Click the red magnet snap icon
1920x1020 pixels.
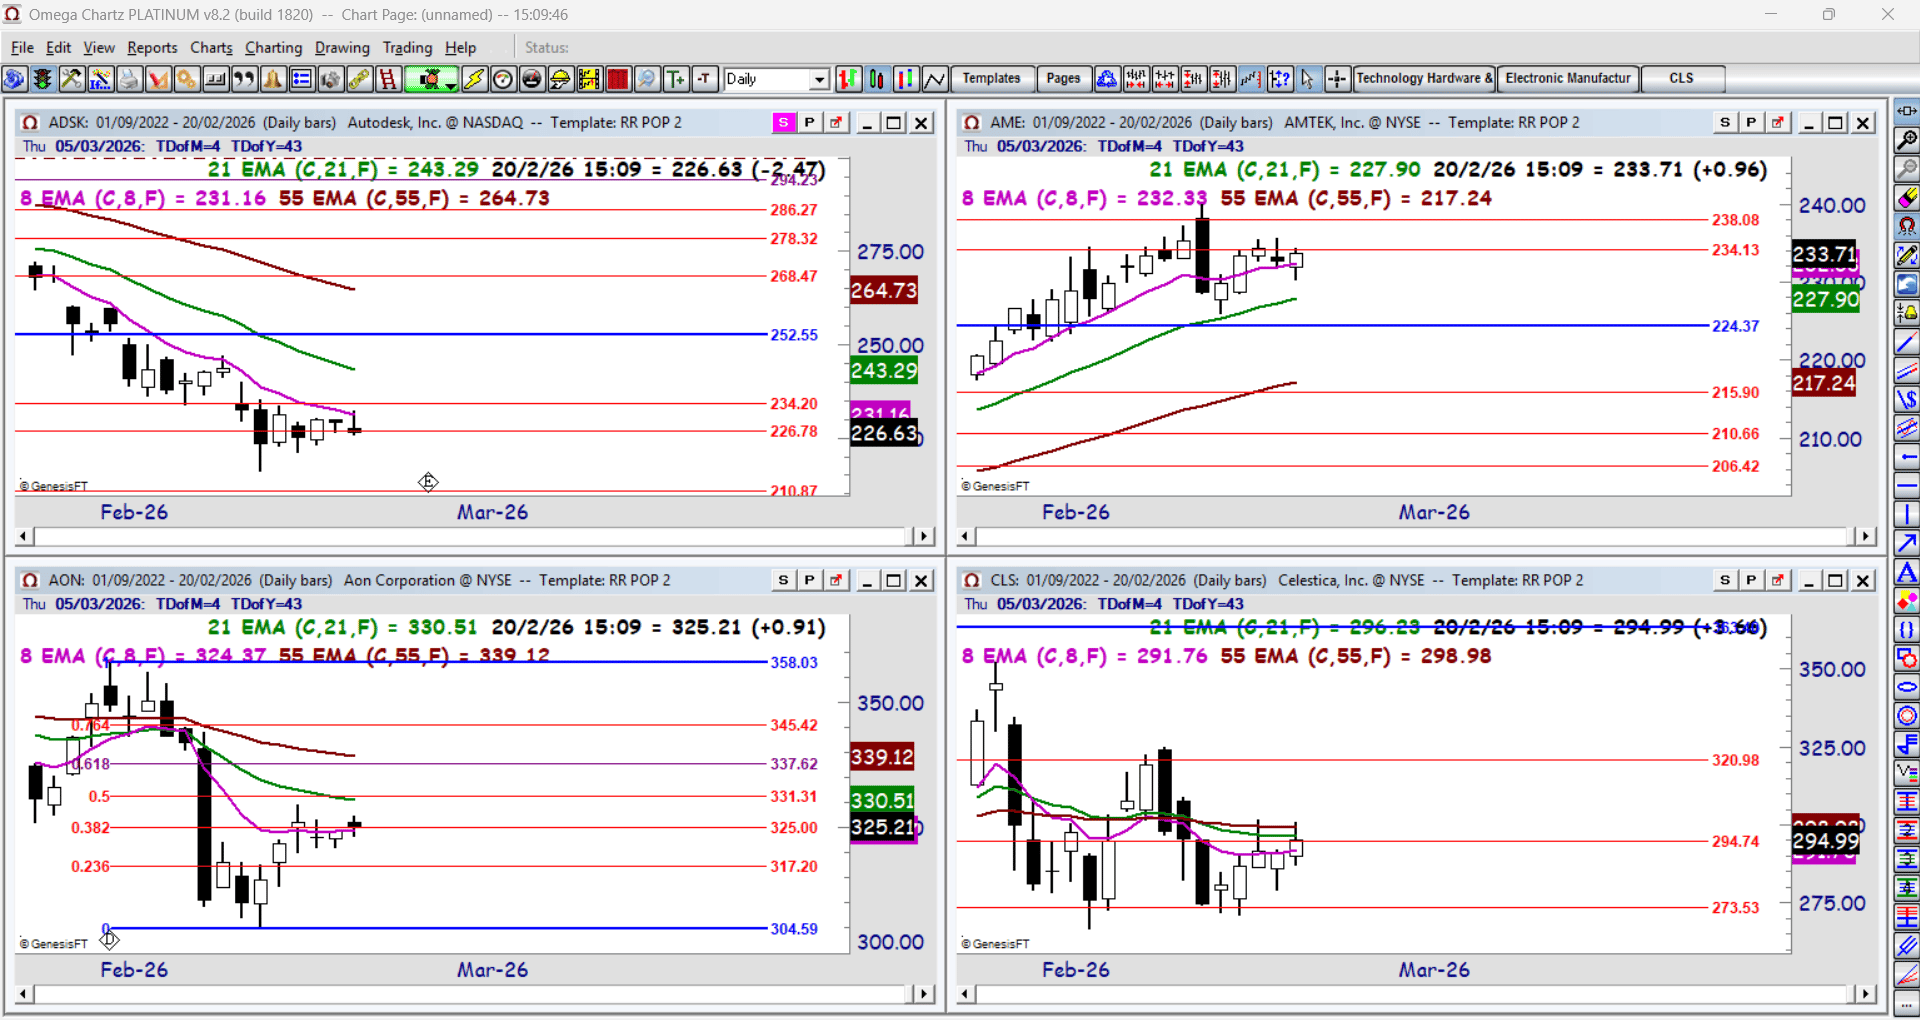(x=1907, y=227)
